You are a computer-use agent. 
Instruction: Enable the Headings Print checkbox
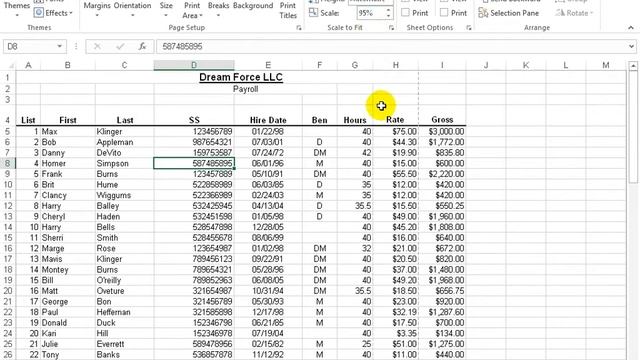pyautogui.click(x=444, y=13)
